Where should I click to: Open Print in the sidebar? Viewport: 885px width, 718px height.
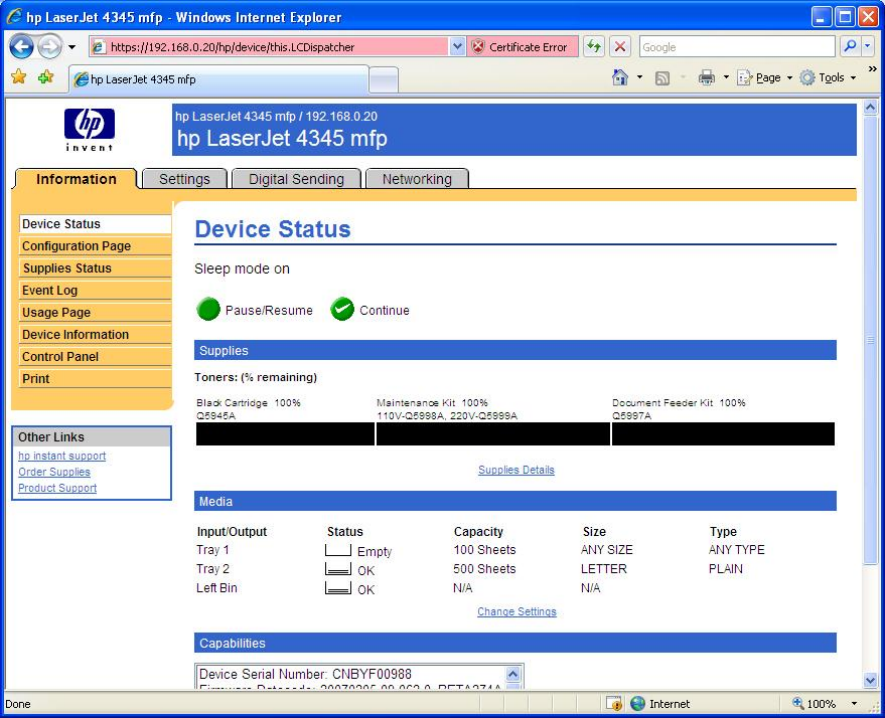[95, 378]
